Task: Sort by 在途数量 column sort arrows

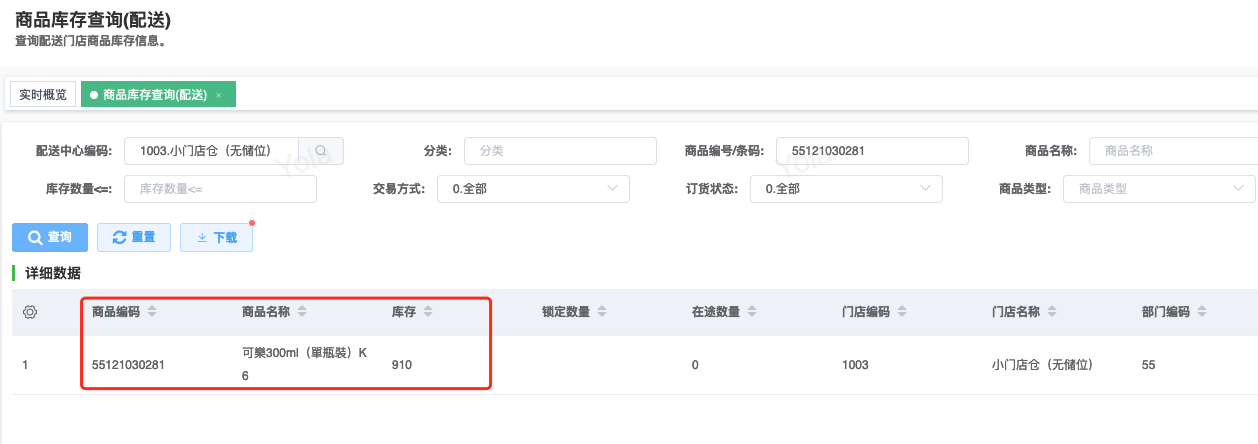Action: pos(751,312)
